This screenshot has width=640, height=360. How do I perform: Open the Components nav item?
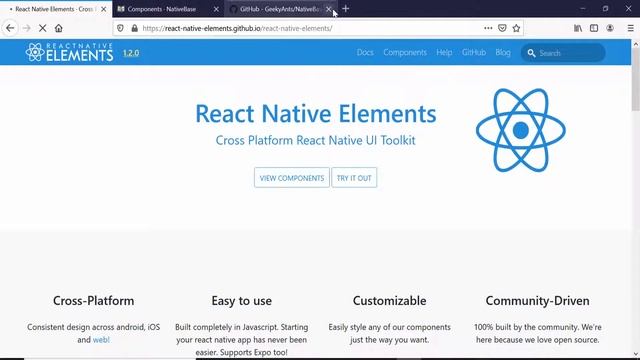coord(405,53)
